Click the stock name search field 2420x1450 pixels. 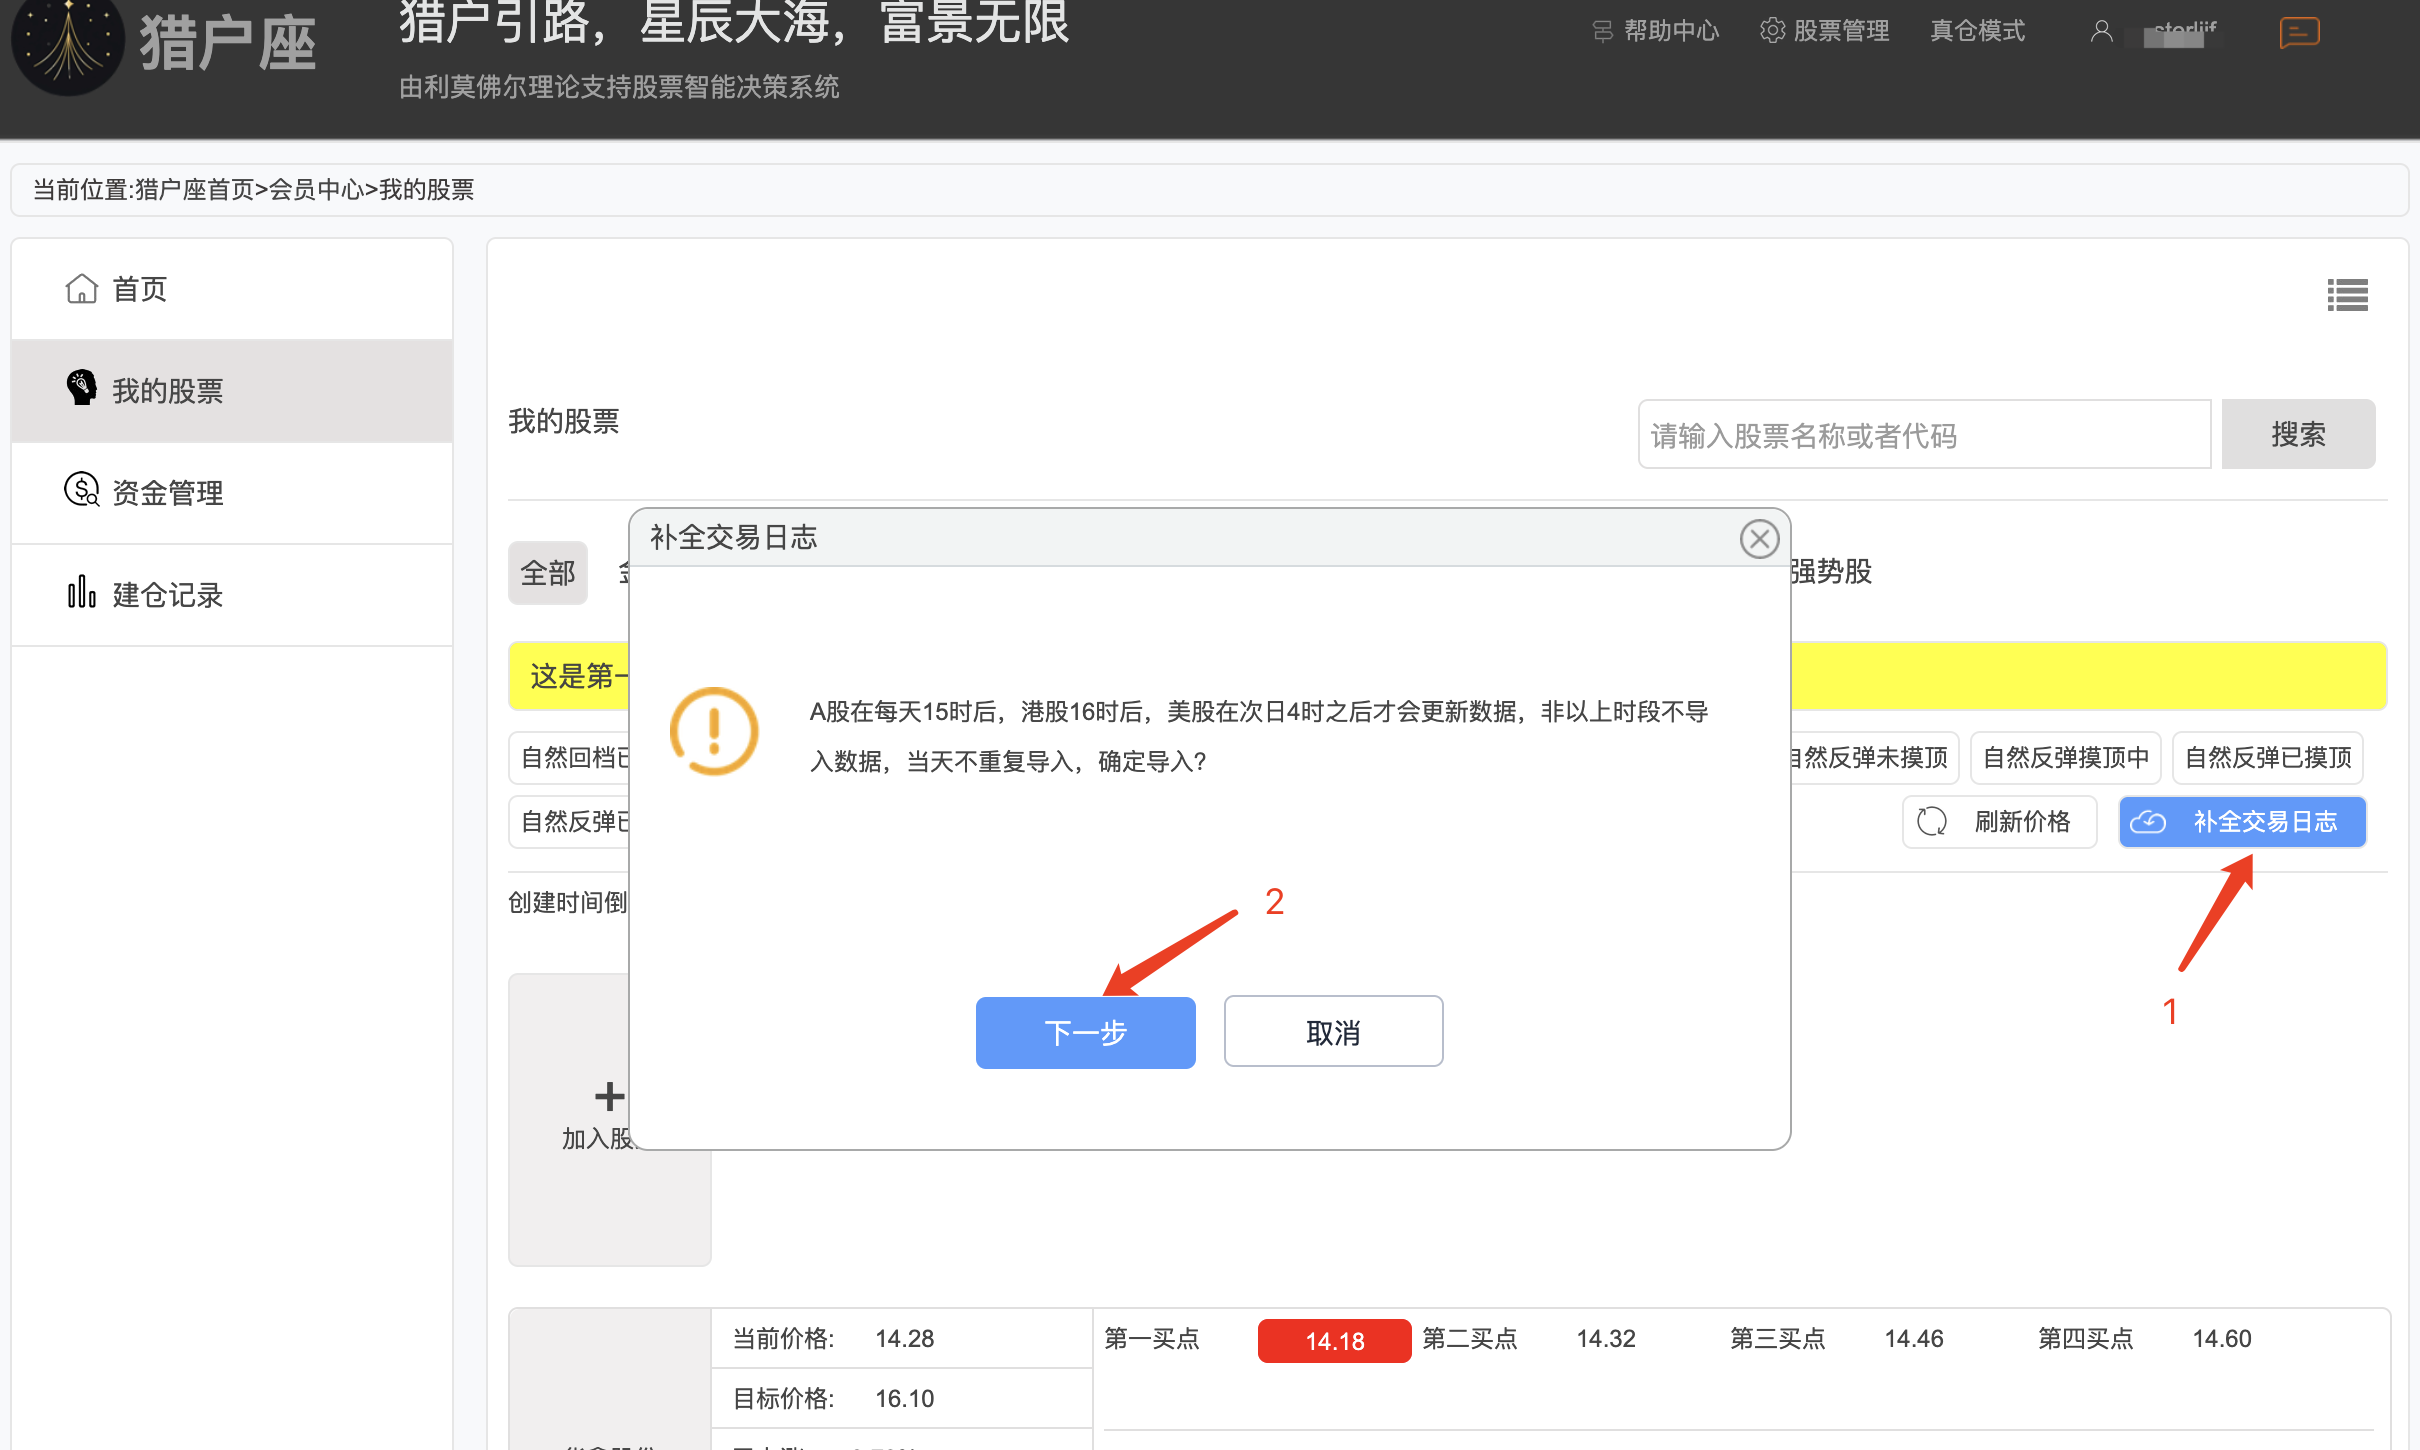tap(1924, 435)
